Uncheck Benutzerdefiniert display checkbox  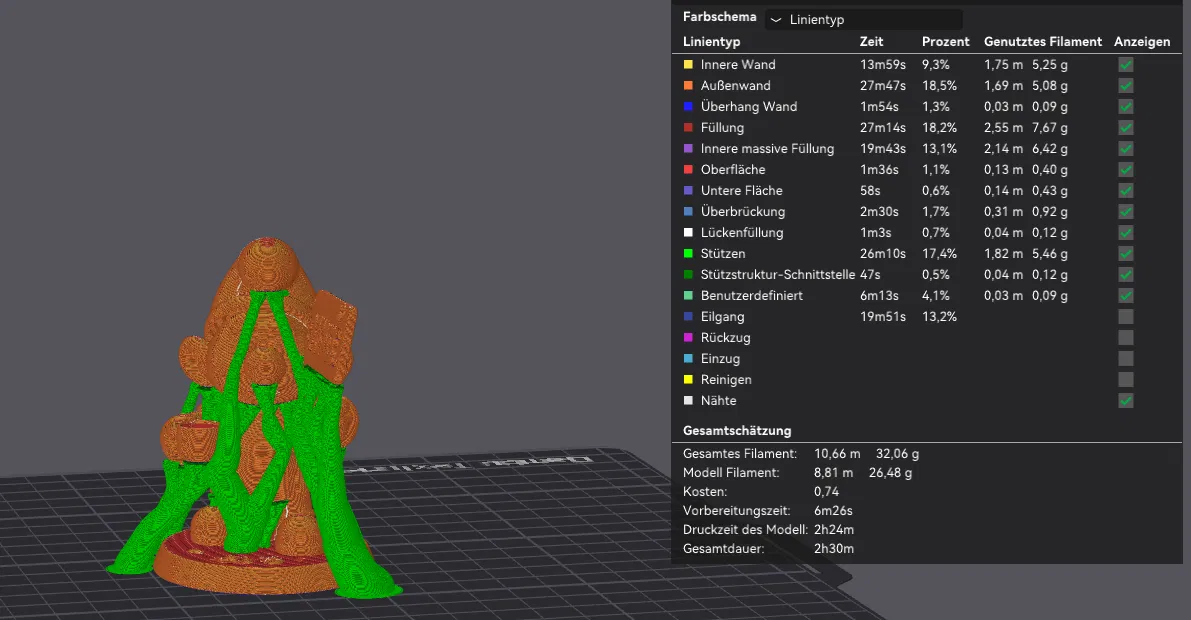tap(1126, 296)
